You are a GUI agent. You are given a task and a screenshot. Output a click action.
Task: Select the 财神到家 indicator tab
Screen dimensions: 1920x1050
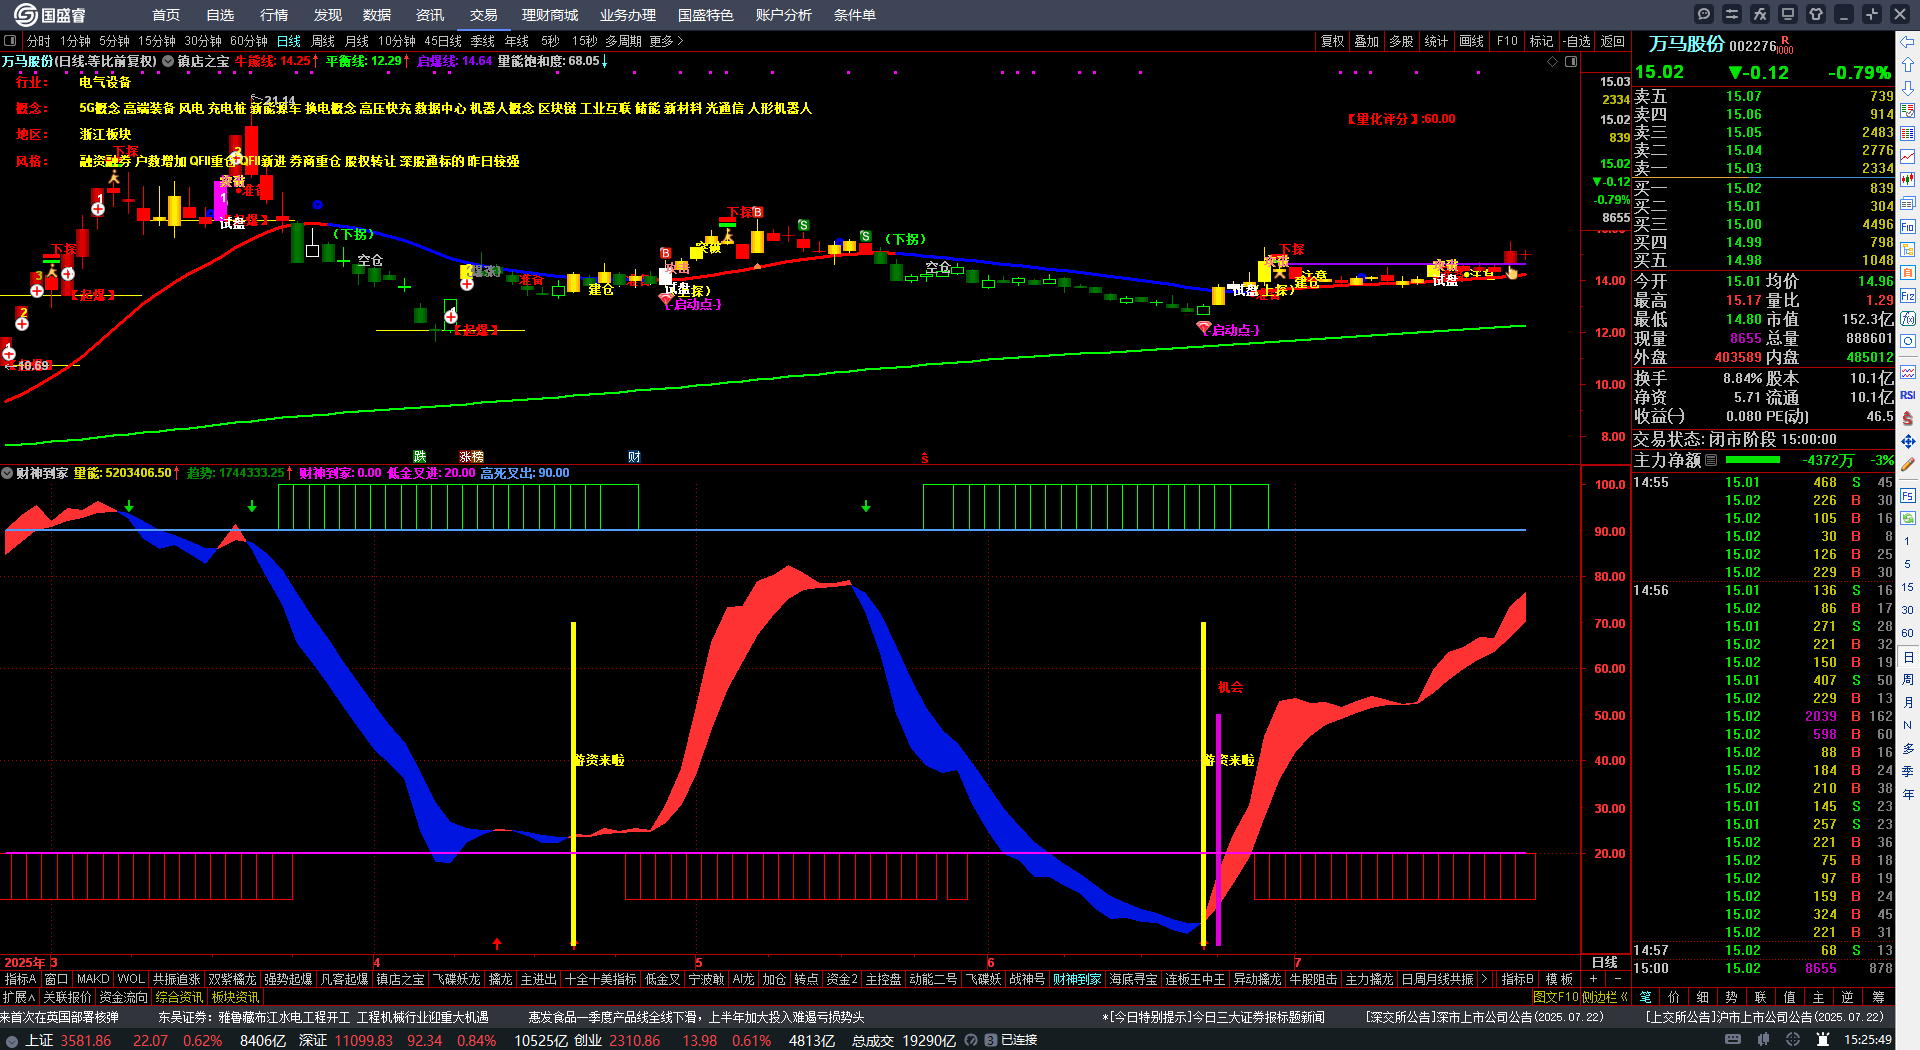tap(1077, 979)
